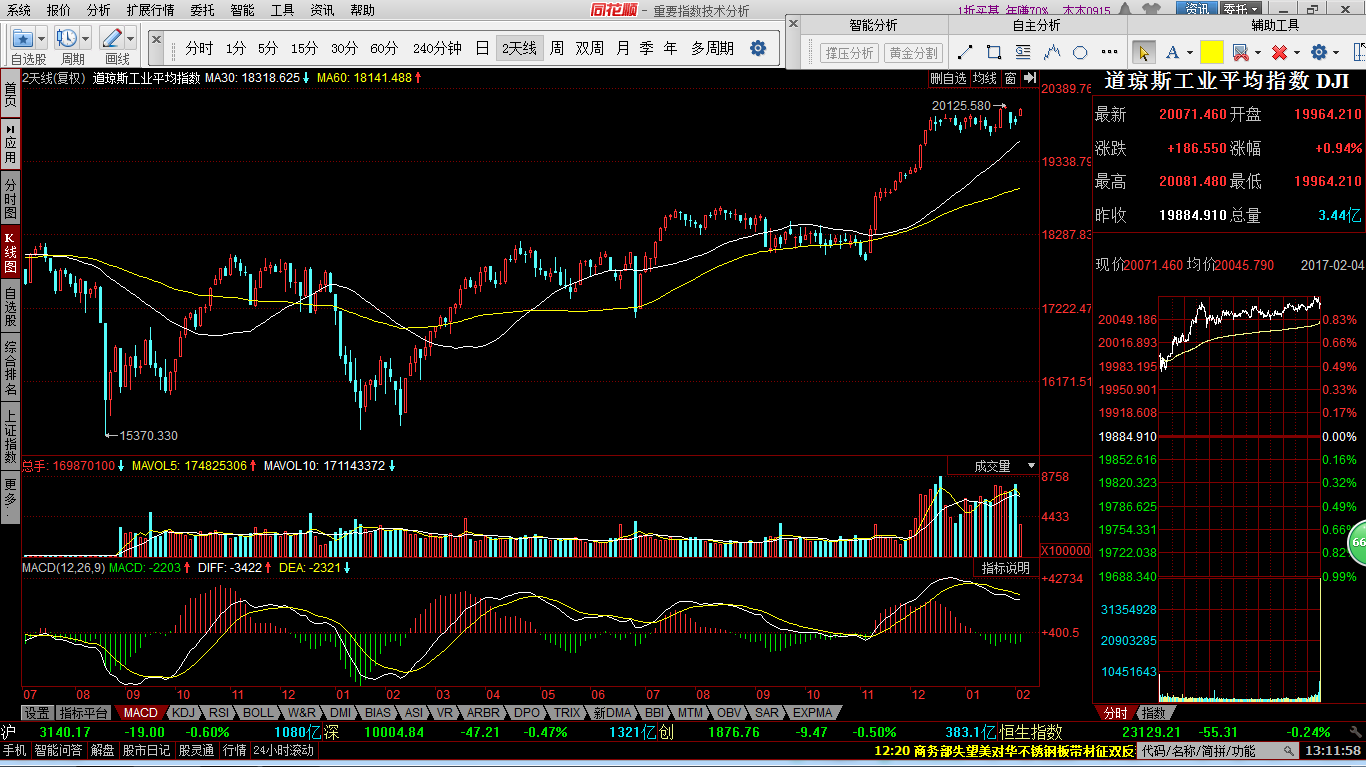Switch to the BOLL indicator tab
Screen dimensions: 1366x767
258,713
